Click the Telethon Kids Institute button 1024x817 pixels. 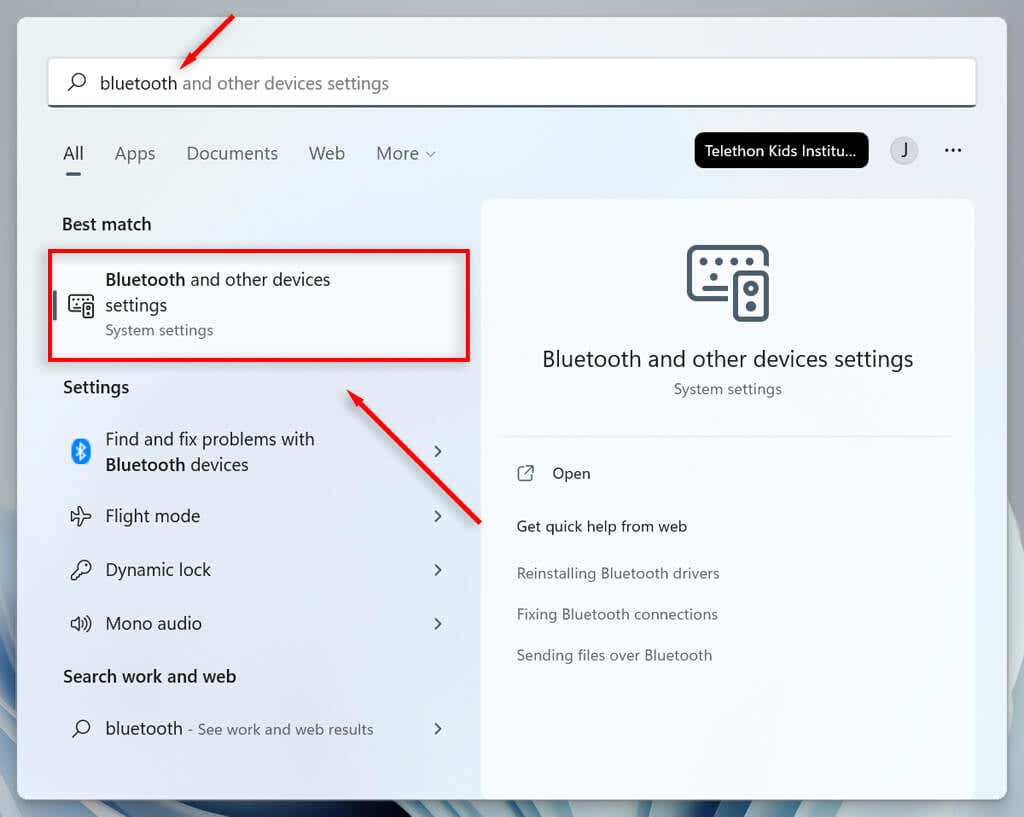[780, 151]
